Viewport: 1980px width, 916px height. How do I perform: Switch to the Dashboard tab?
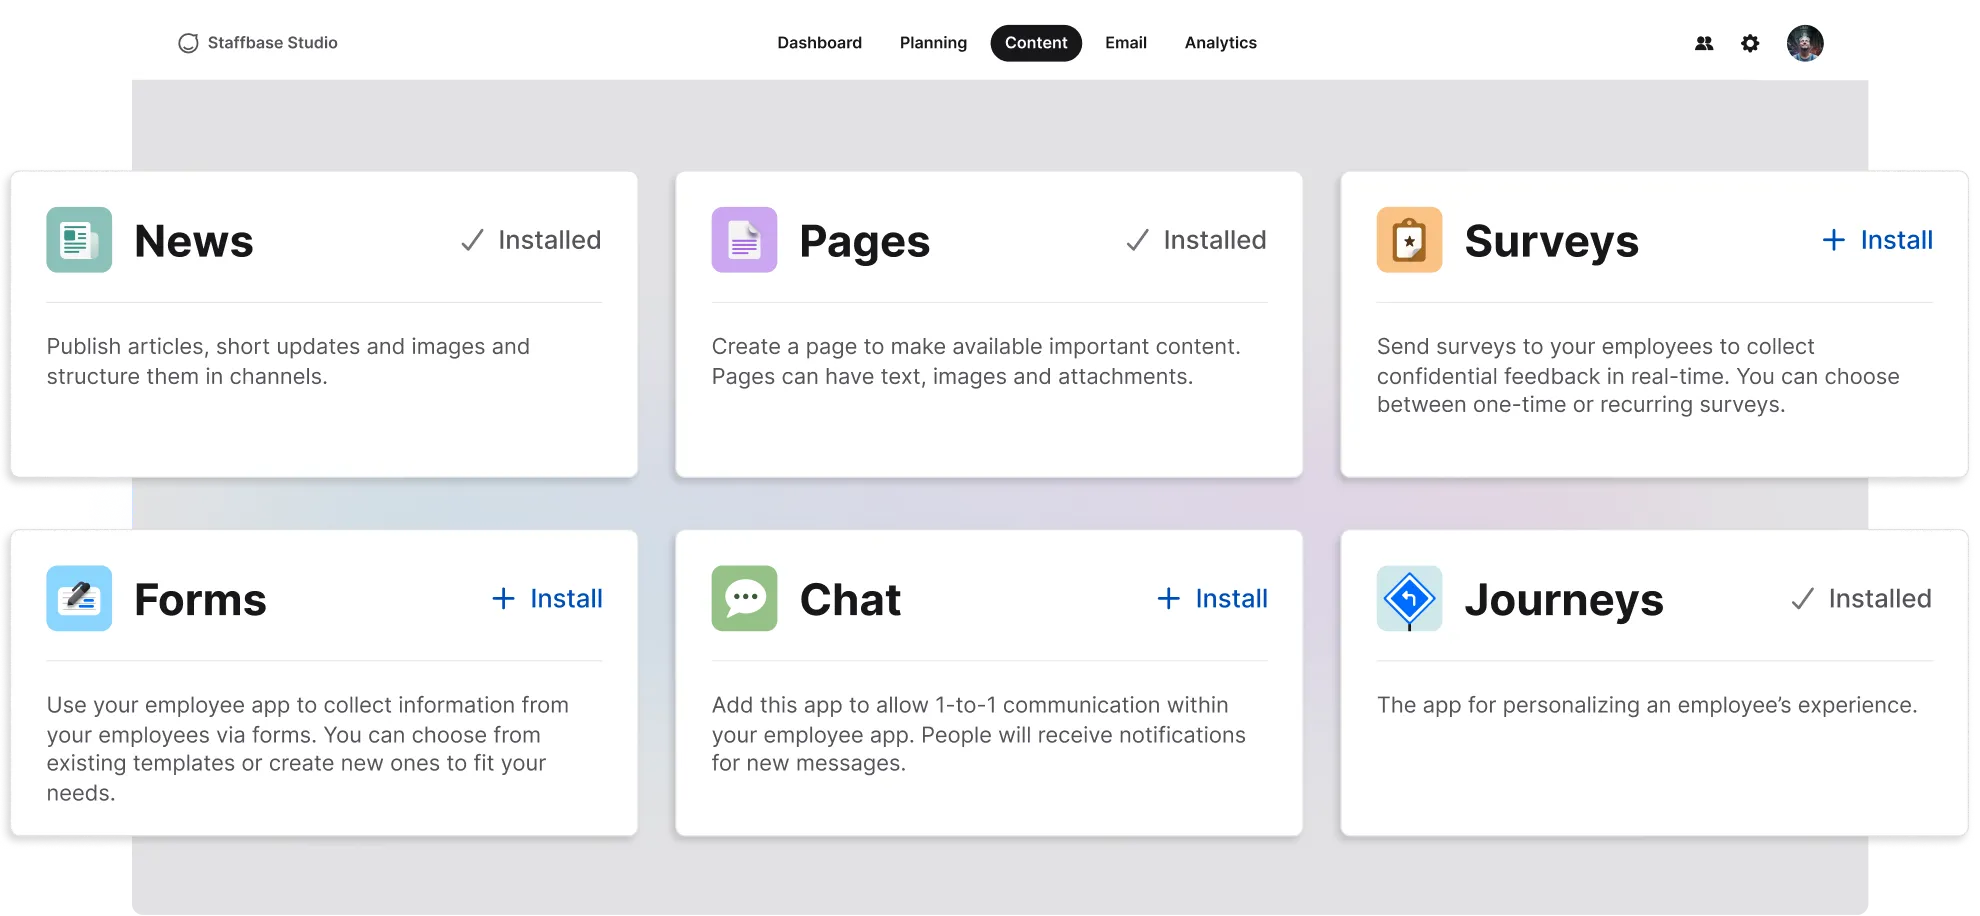819,42
